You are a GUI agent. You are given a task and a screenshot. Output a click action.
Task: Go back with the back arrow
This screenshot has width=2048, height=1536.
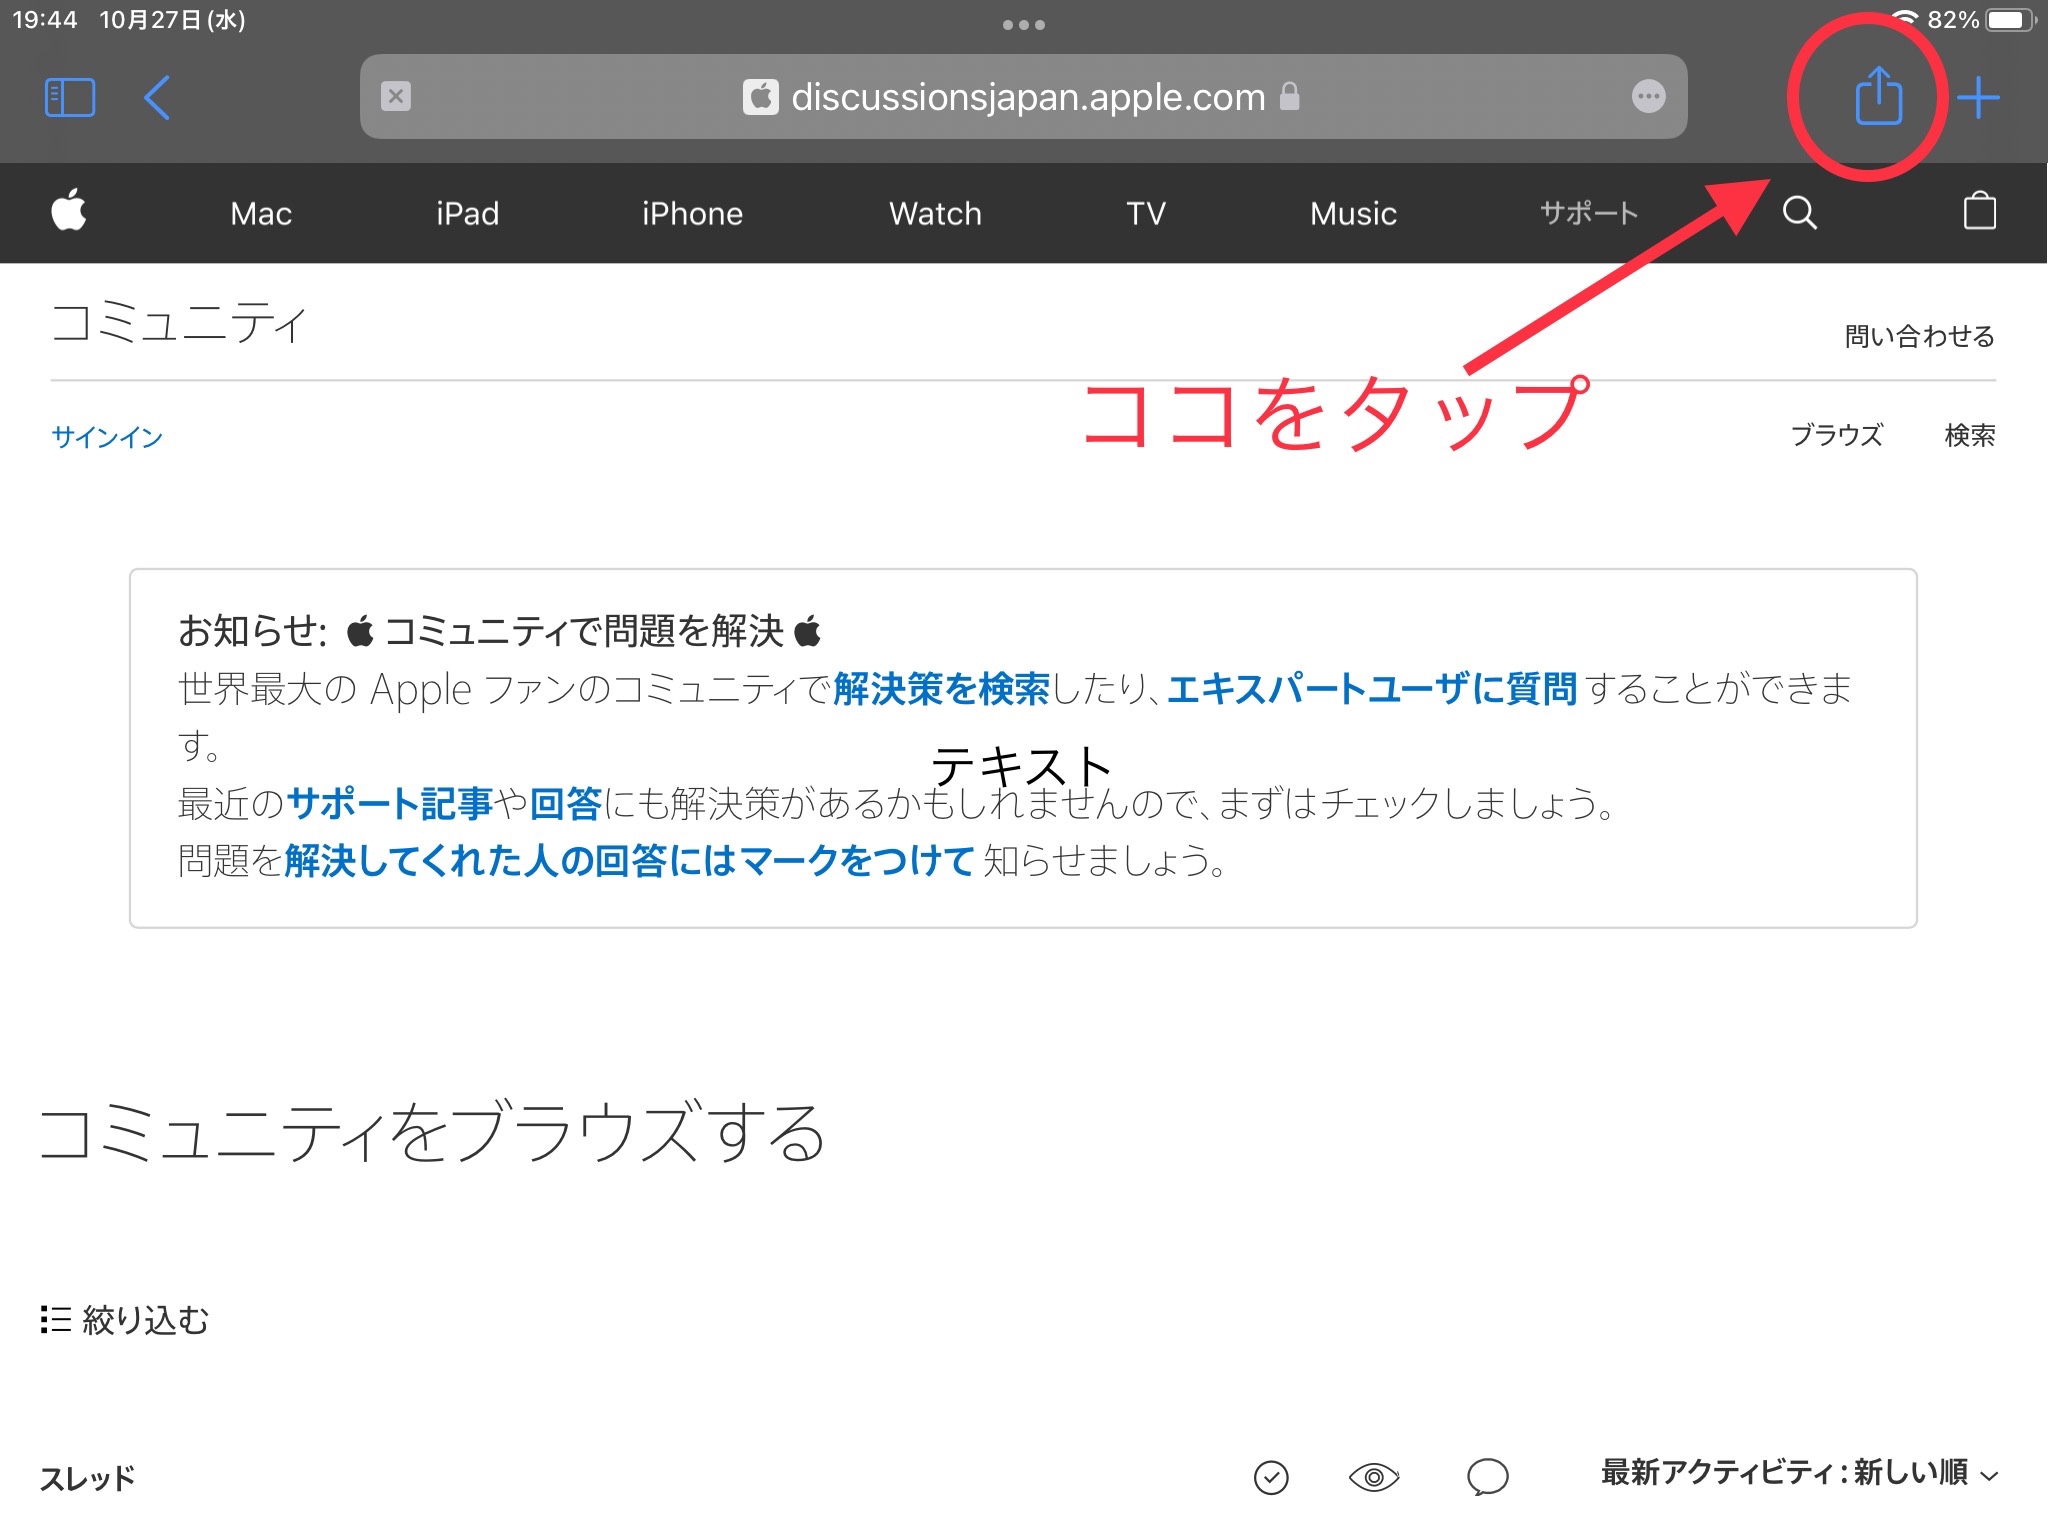pos(158,98)
